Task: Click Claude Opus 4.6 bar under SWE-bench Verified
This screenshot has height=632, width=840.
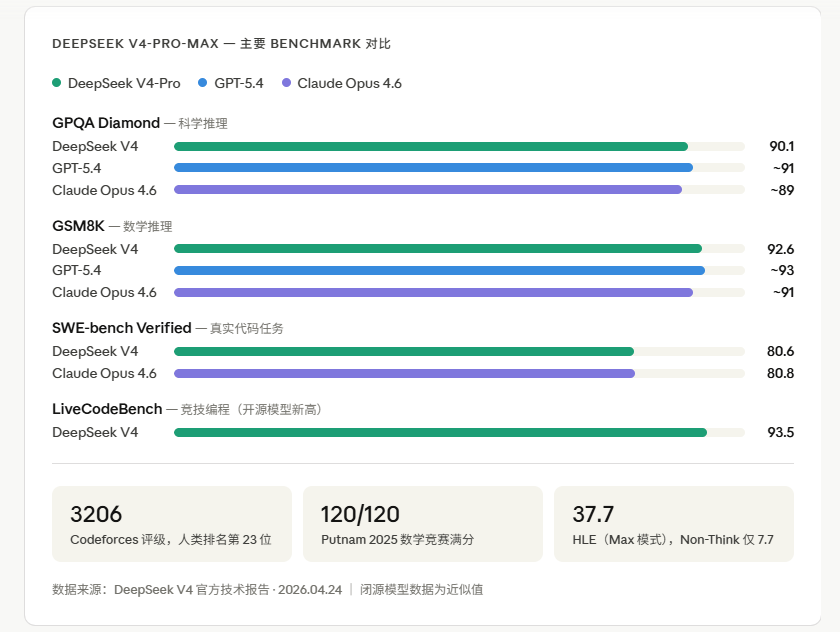Action: tap(404, 373)
